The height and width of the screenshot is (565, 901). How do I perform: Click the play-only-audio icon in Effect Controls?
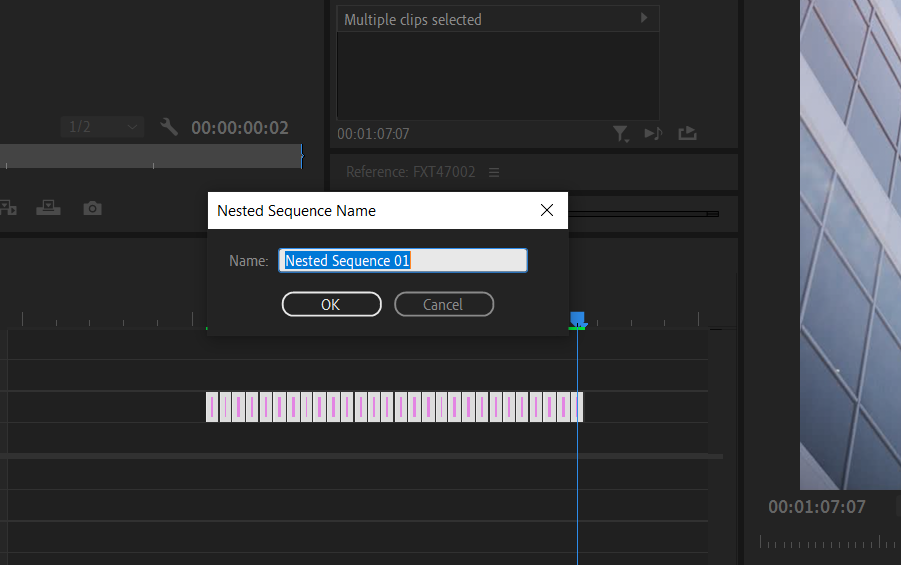[653, 134]
